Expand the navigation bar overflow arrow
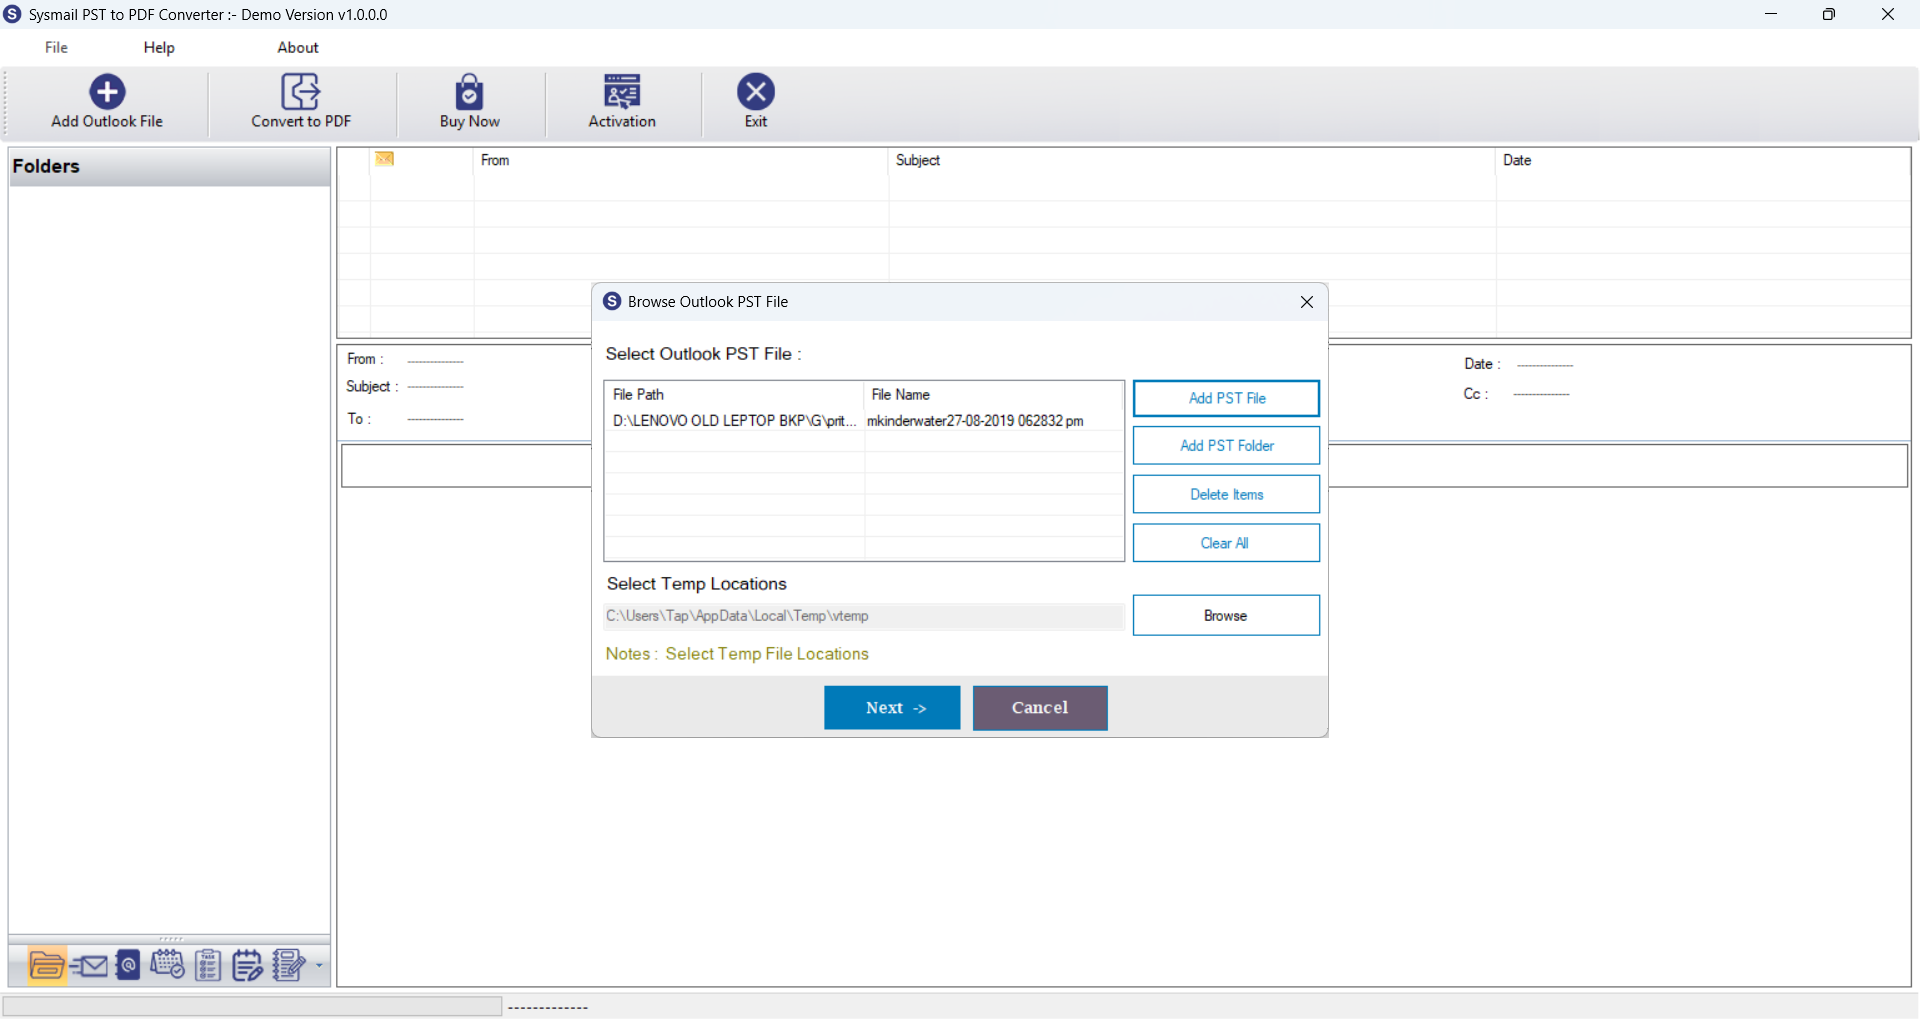Viewport: 1920px width, 1020px height. point(319,966)
